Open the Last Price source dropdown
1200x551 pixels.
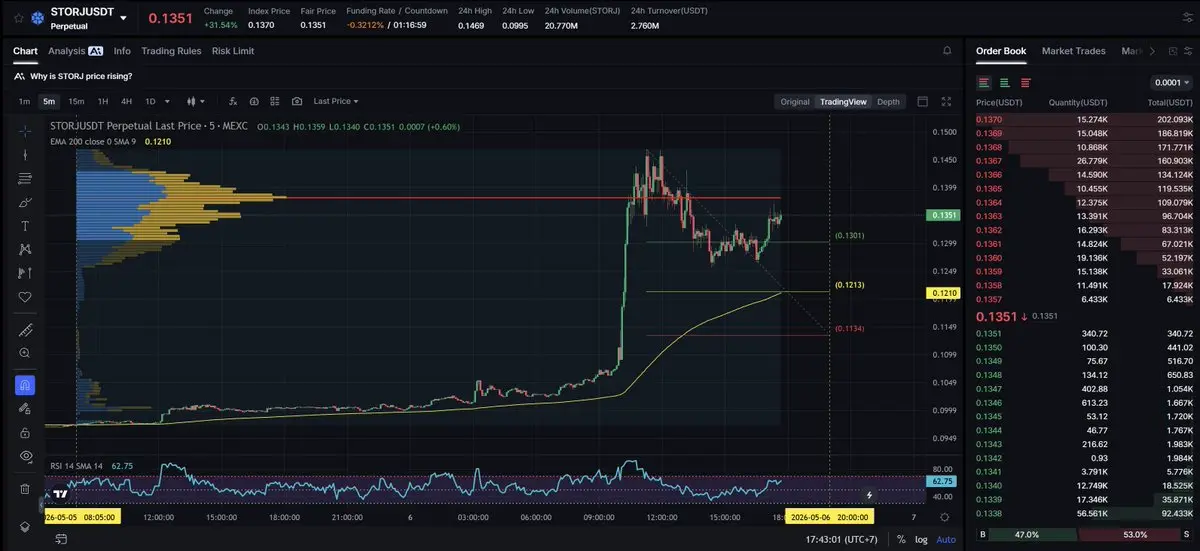pos(335,101)
